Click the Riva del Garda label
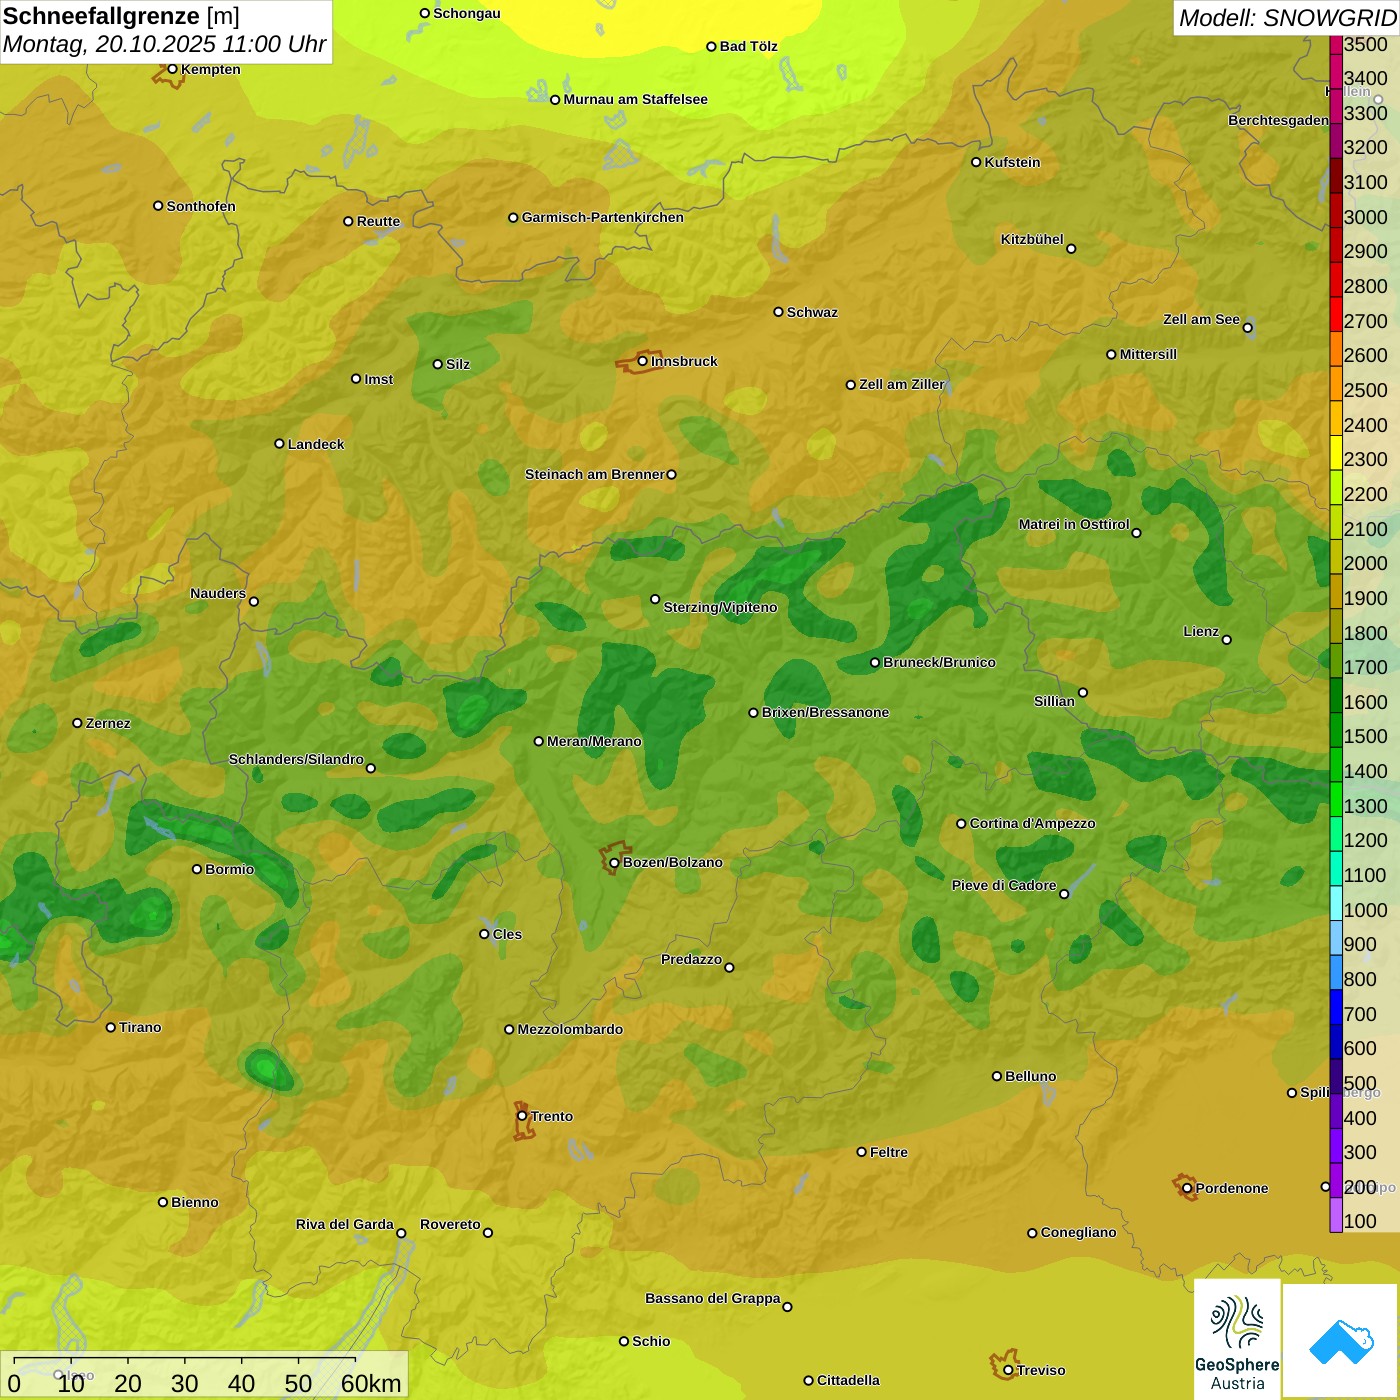Image resolution: width=1400 pixels, height=1400 pixels. (345, 1224)
